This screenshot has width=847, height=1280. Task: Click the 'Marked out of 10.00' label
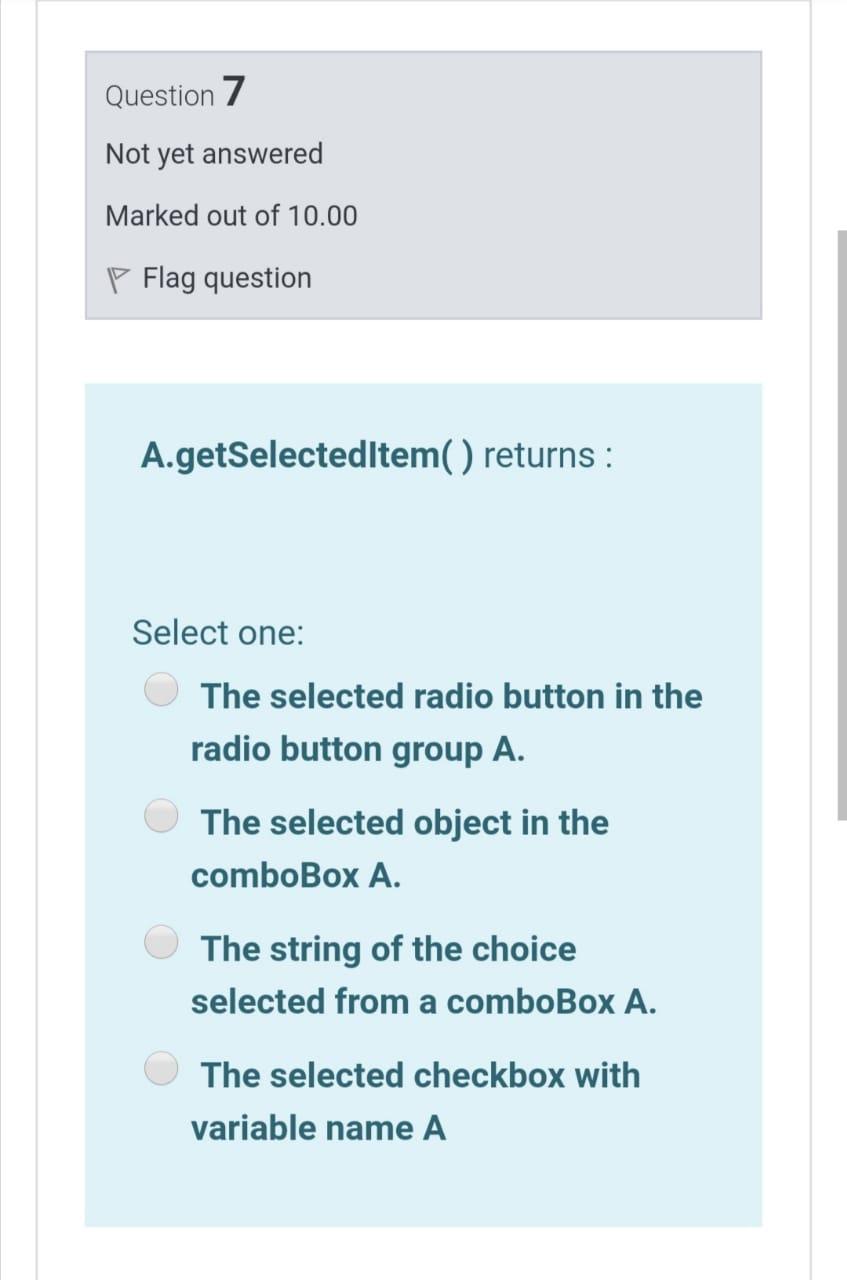[x=230, y=216]
